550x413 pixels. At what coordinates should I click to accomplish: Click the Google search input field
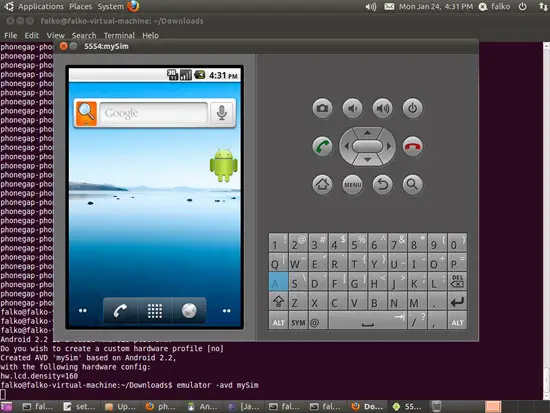(x=153, y=113)
